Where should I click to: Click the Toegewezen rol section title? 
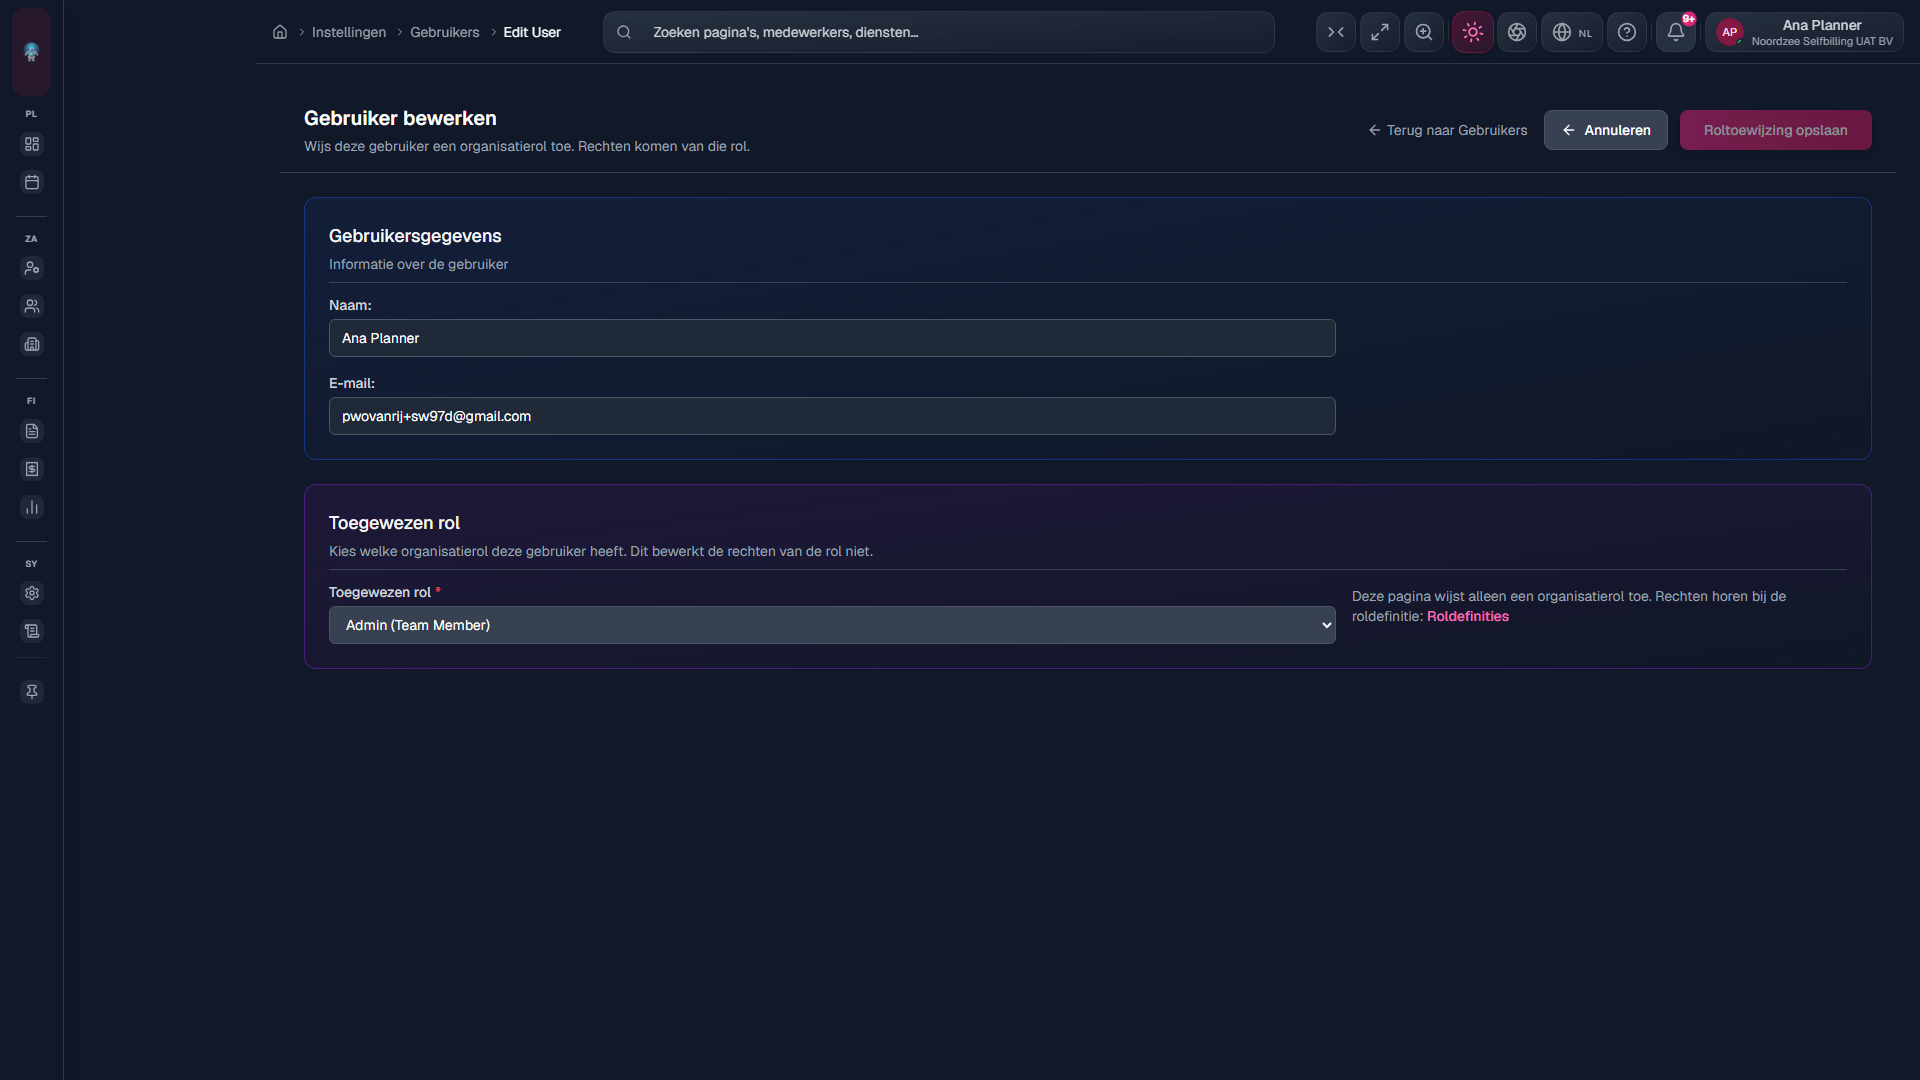[x=394, y=523]
